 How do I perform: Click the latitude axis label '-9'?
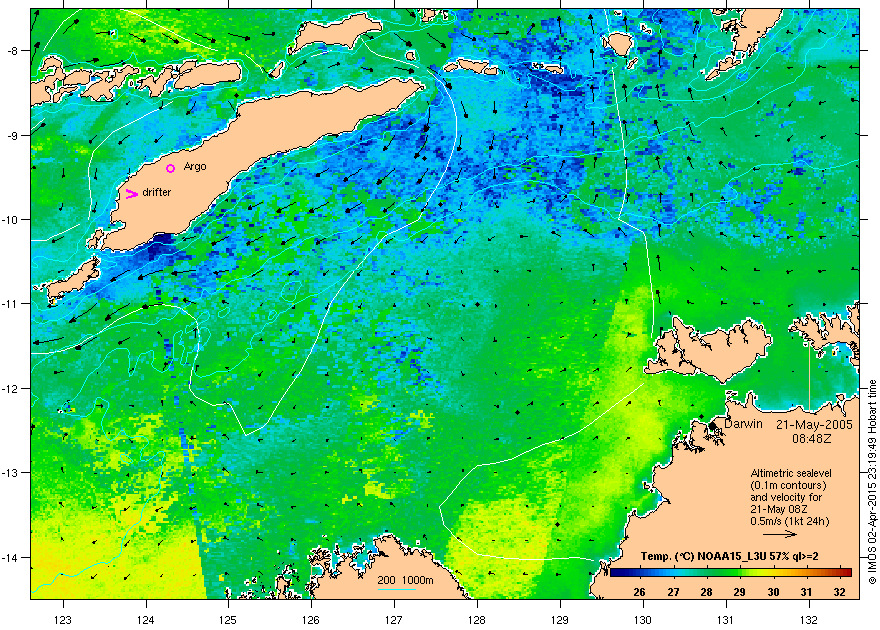point(13,135)
